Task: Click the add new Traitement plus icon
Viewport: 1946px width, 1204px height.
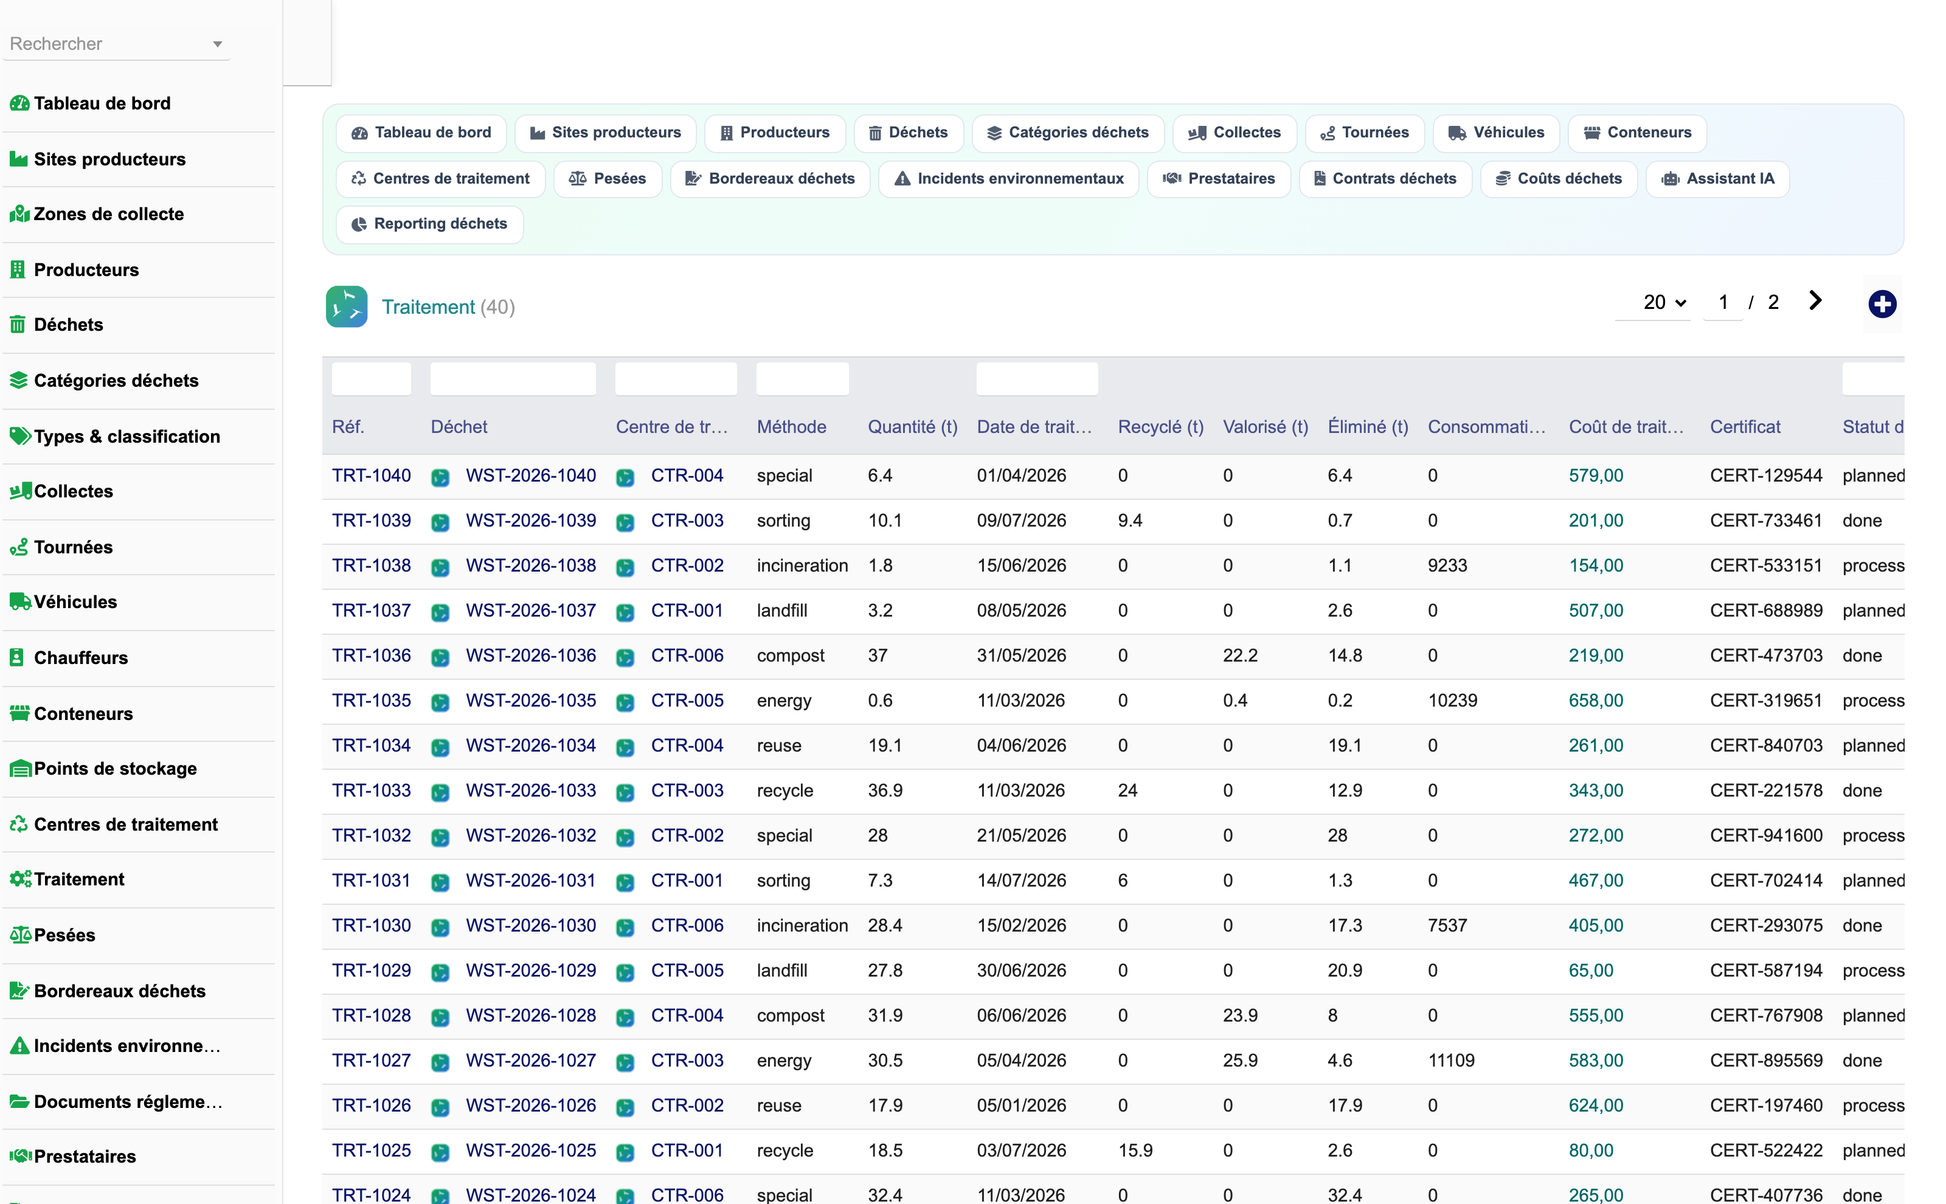Action: pyautogui.click(x=1882, y=304)
